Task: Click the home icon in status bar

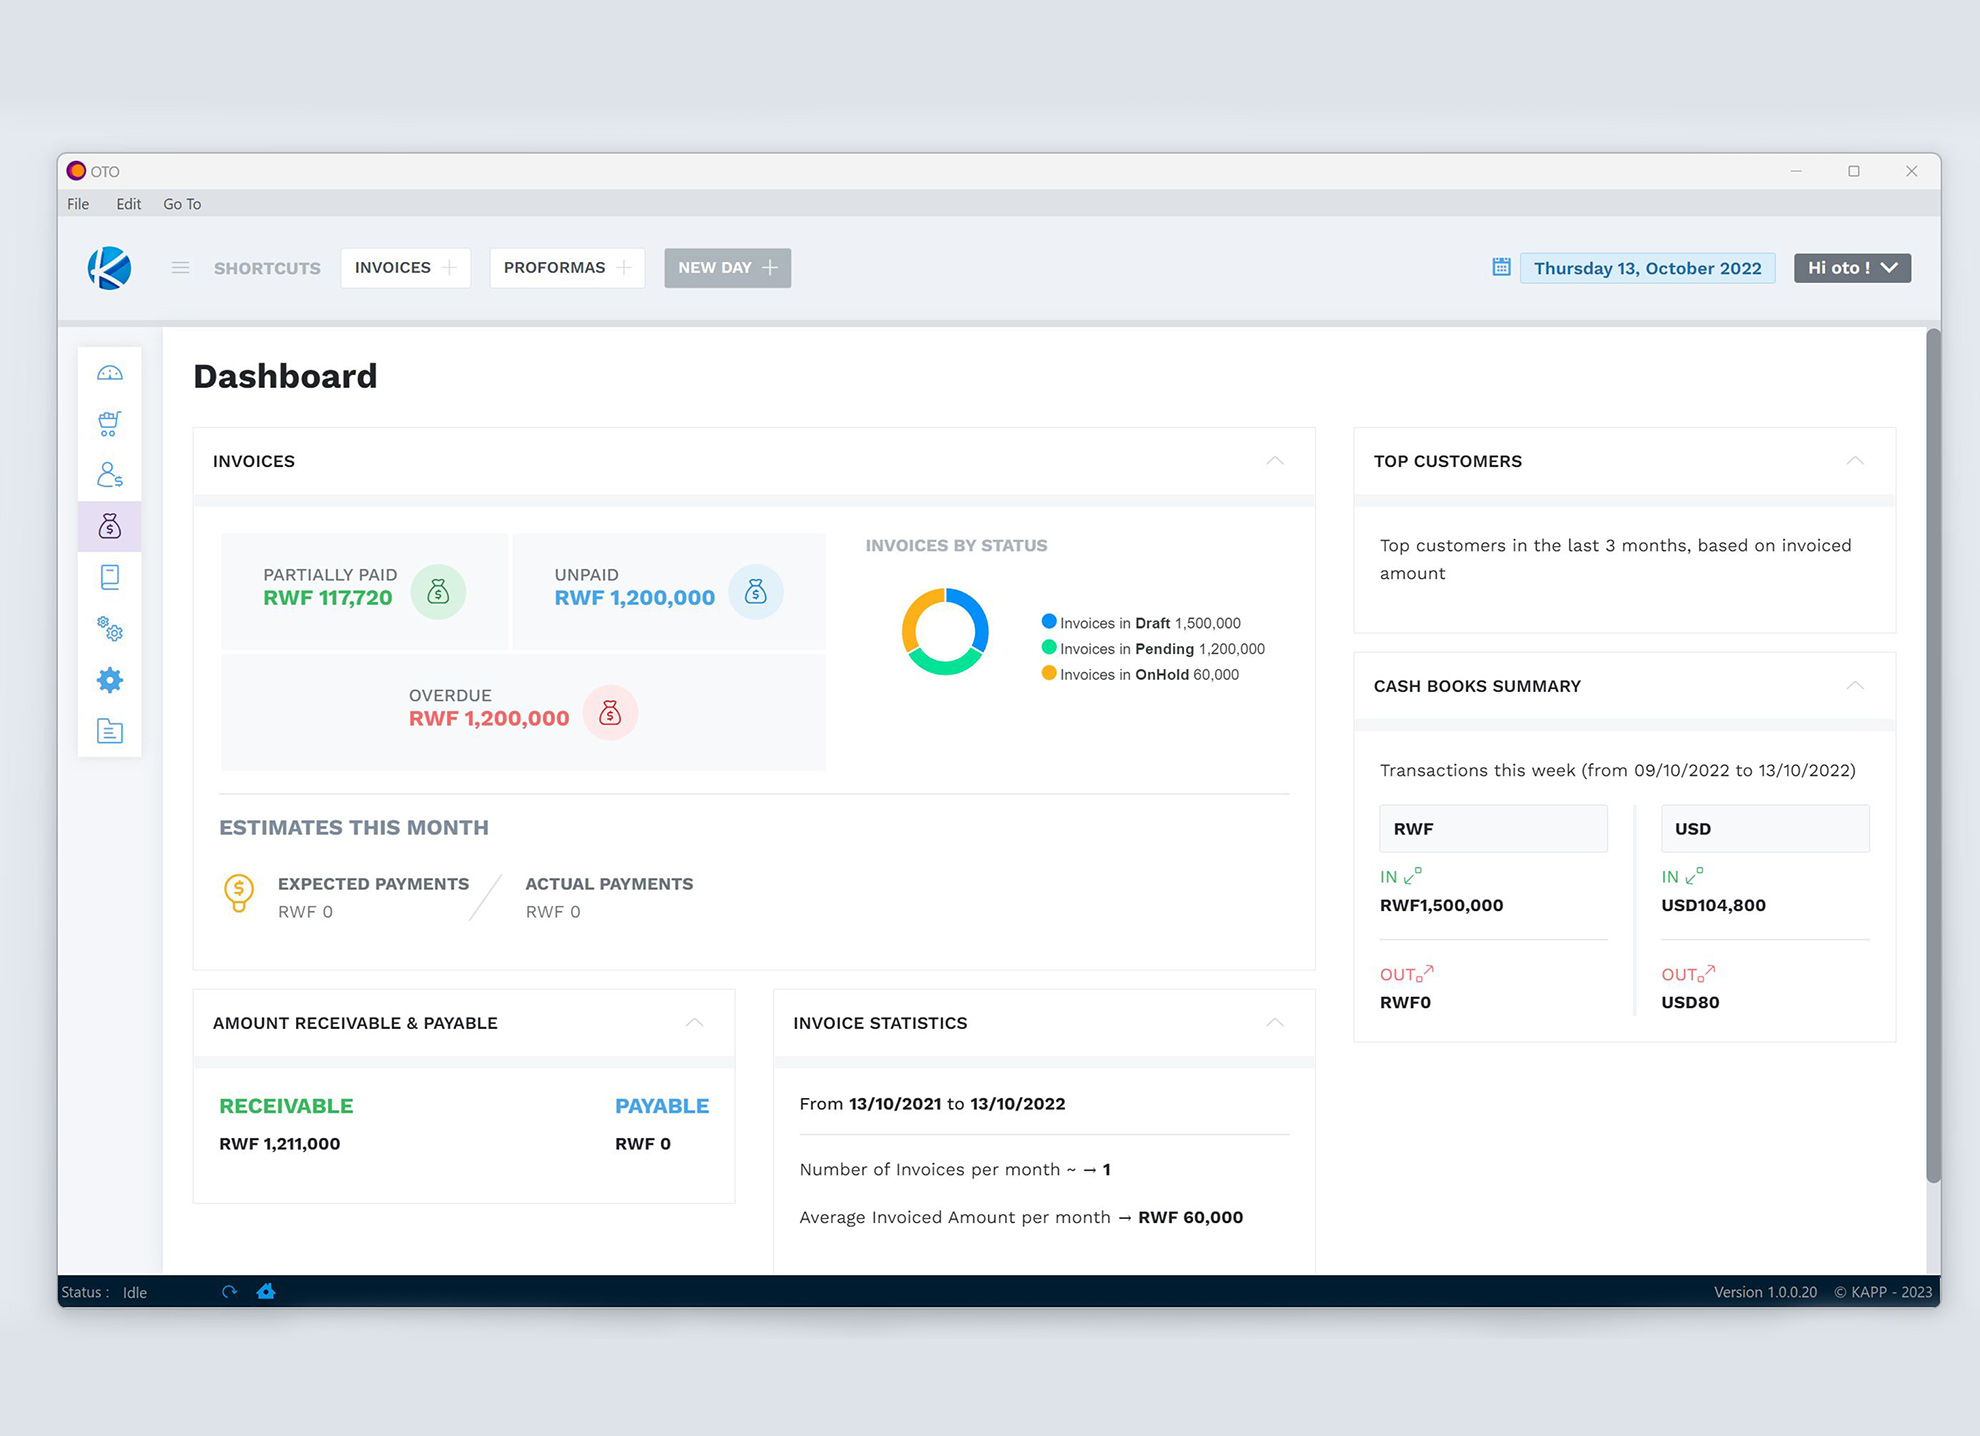Action: tap(266, 1292)
